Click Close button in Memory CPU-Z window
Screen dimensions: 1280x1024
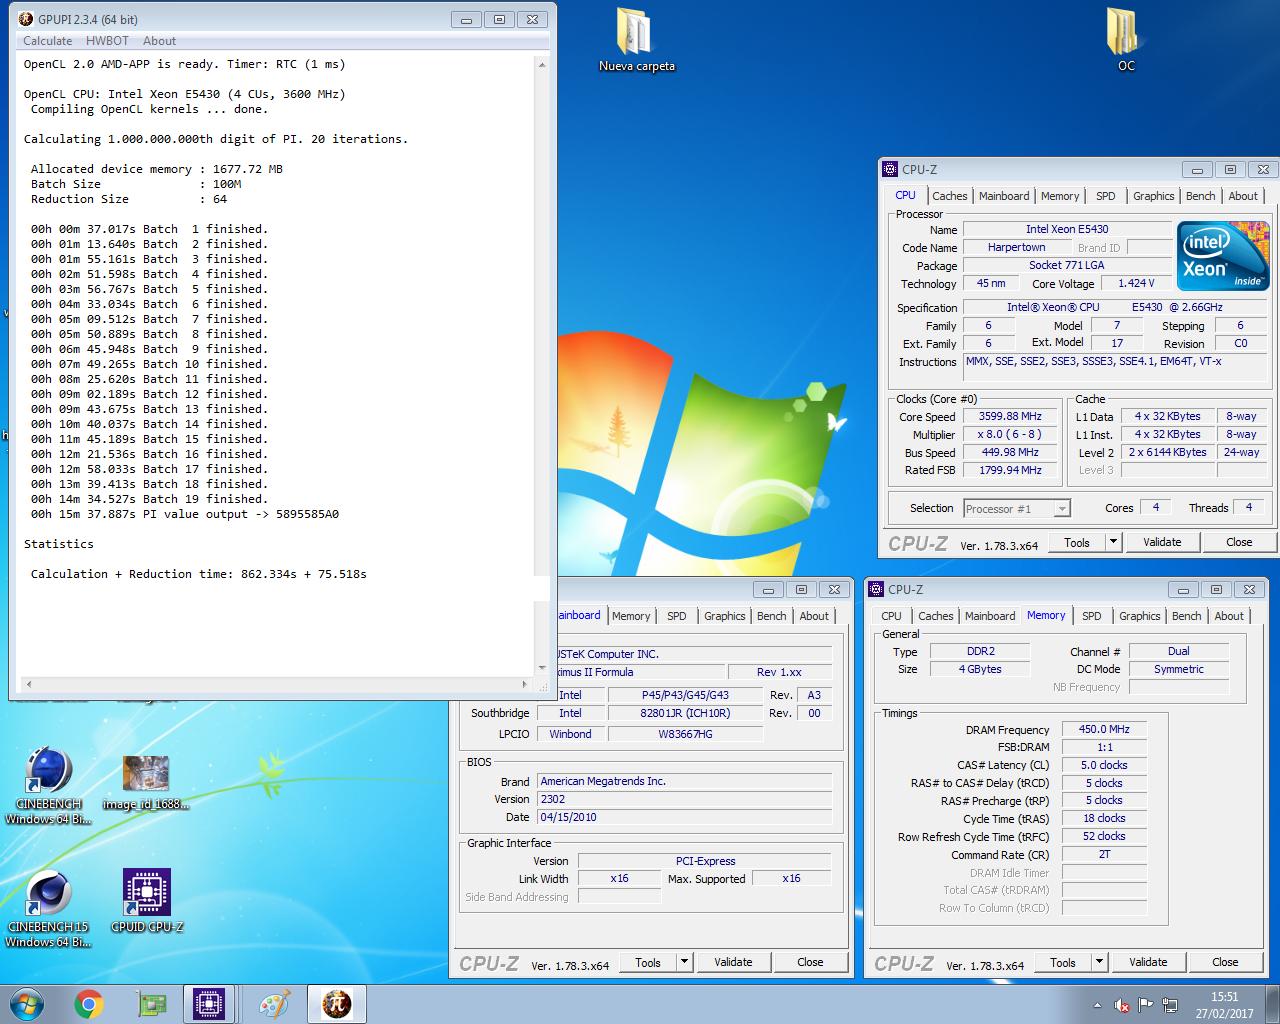point(1225,962)
